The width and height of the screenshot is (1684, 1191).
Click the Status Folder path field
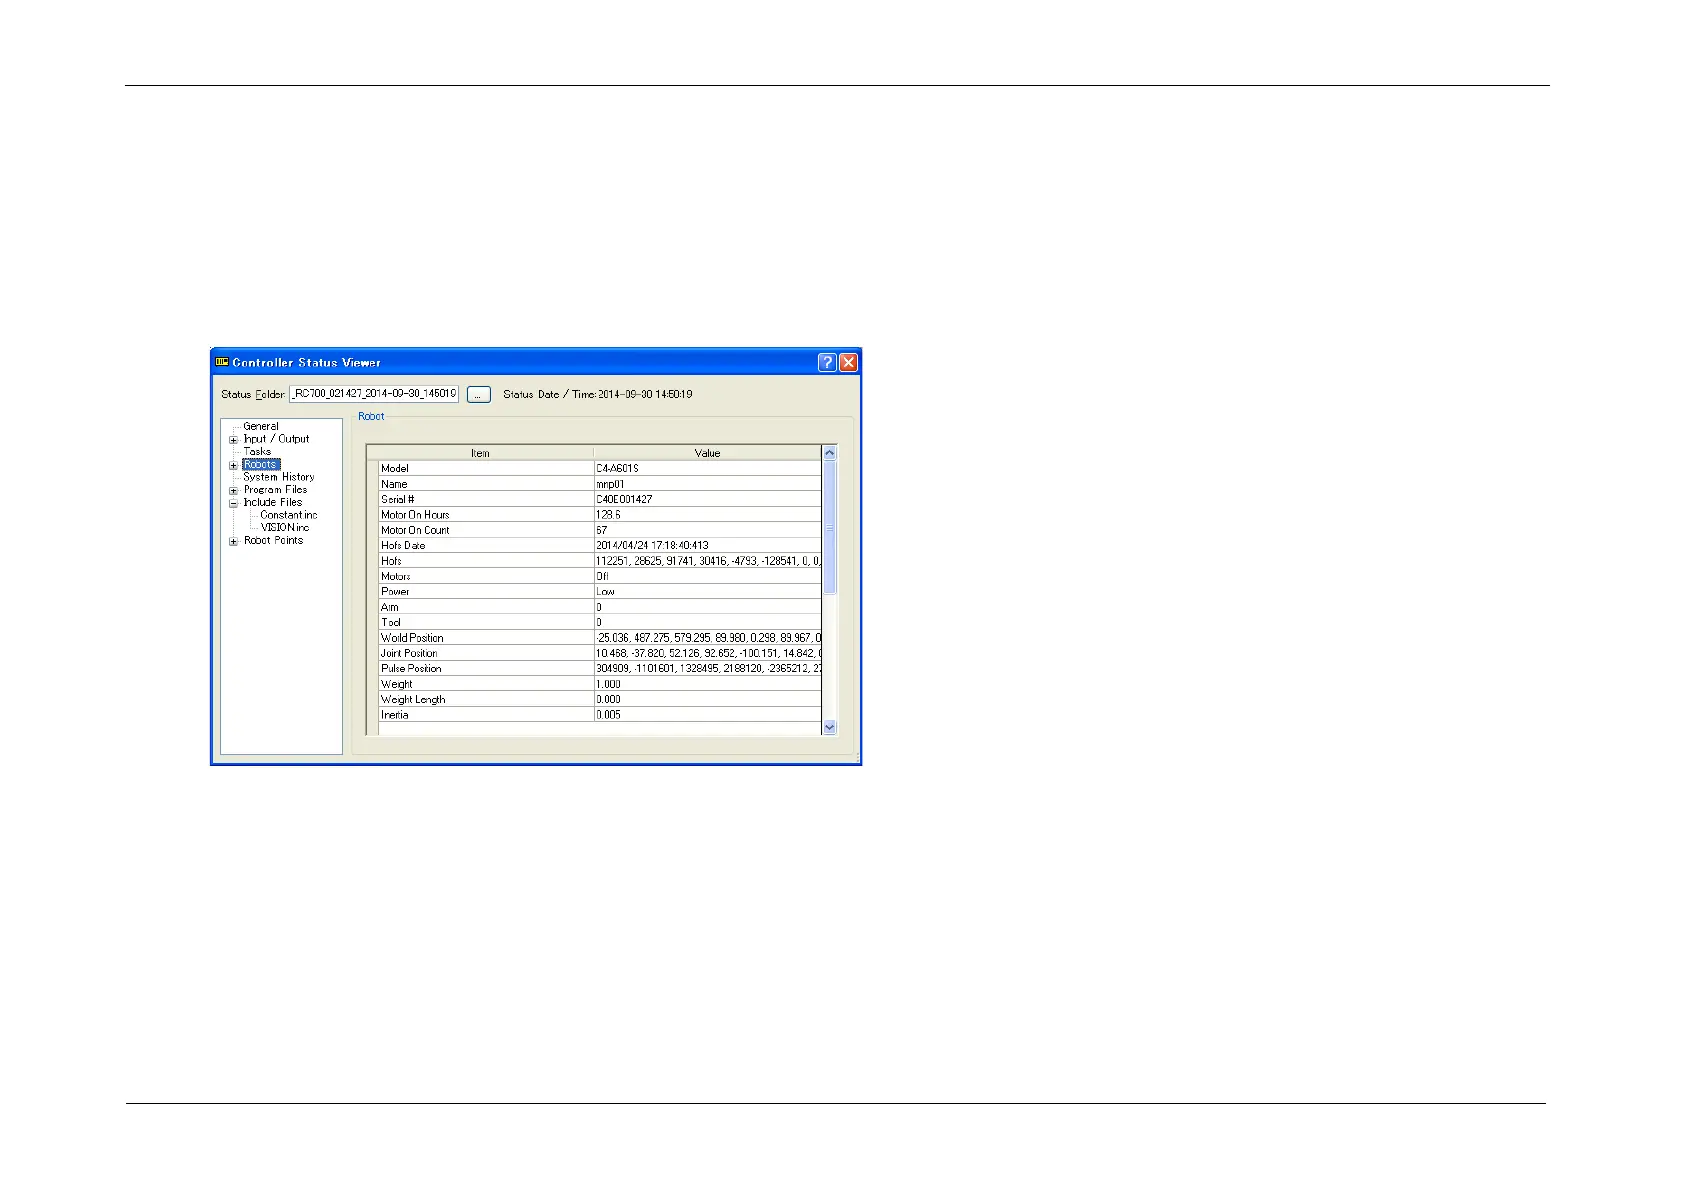coord(374,394)
